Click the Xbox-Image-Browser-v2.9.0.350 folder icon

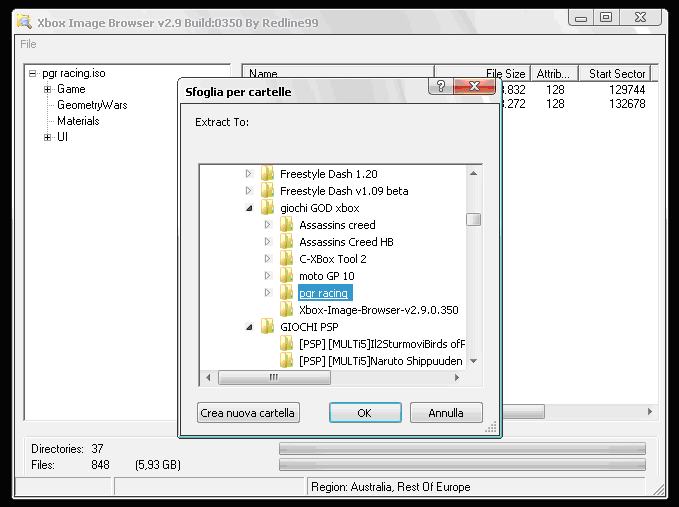point(287,310)
